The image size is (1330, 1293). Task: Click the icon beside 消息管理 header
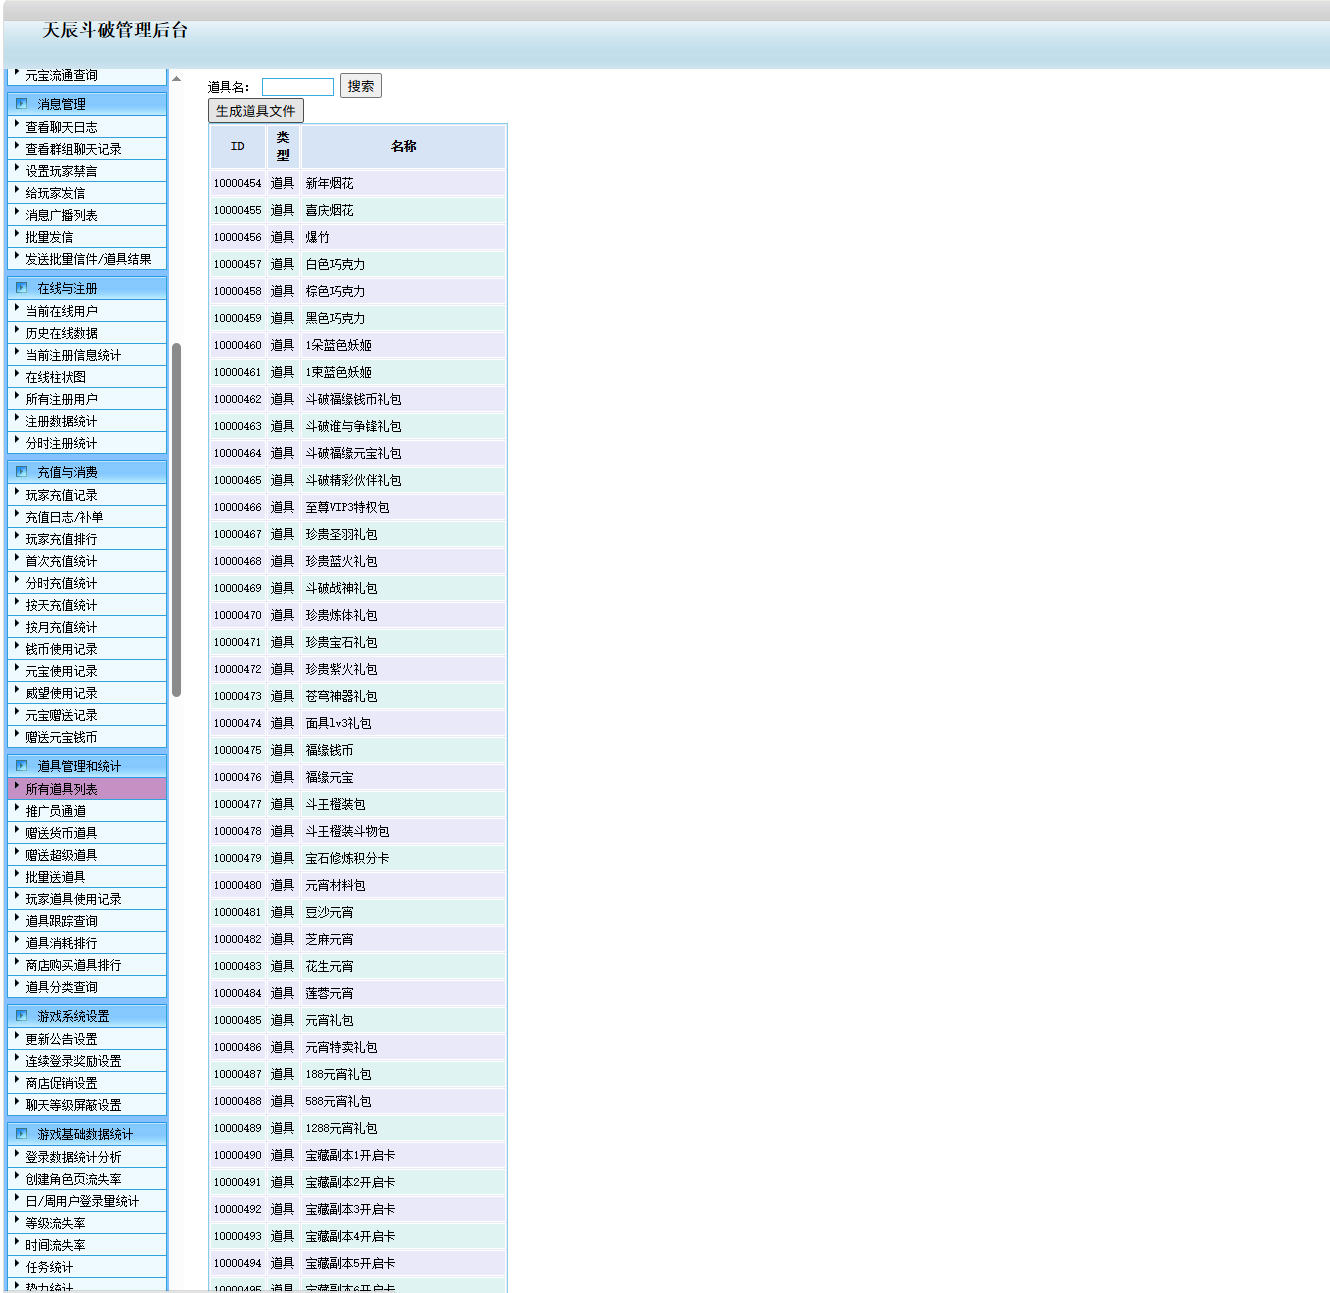21,104
